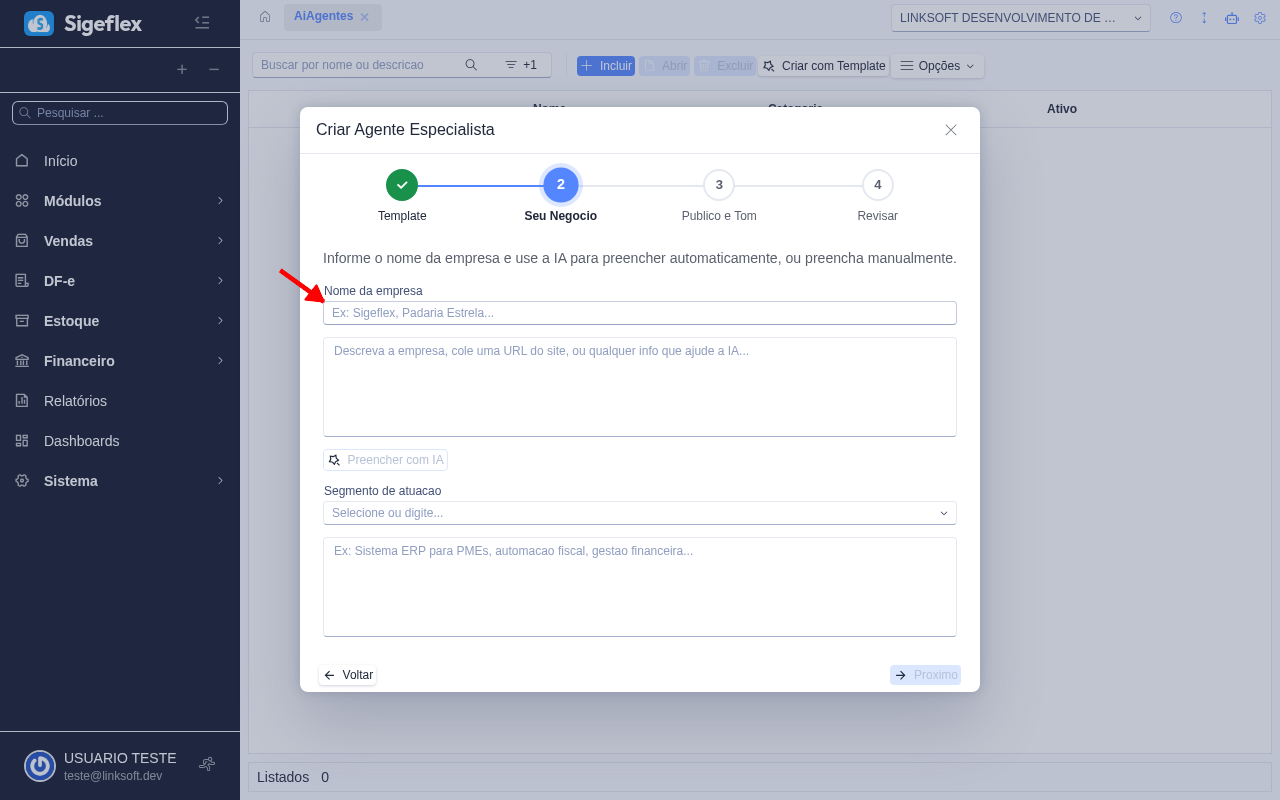Click the company description text area

(x=640, y=387)
